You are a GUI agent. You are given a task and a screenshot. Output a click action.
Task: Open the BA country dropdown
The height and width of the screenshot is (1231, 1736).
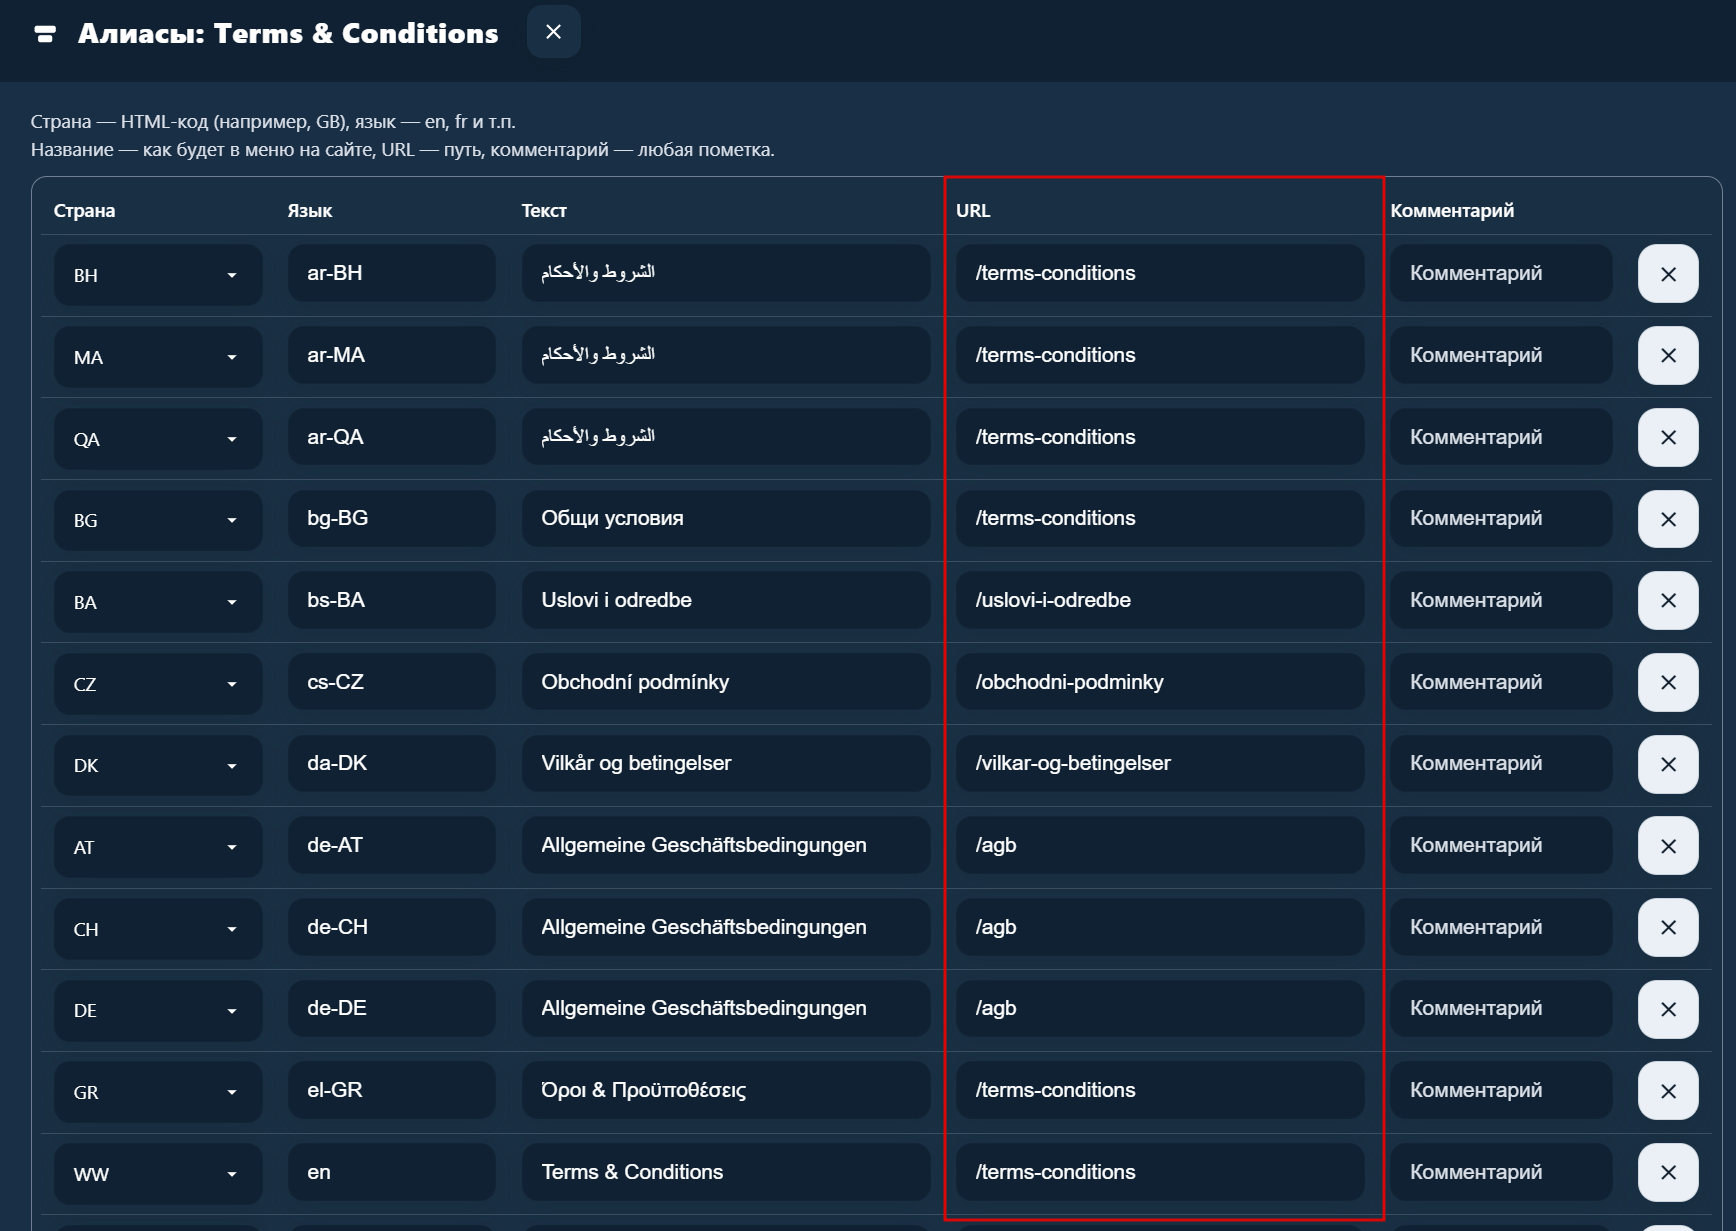click(158, 602)
